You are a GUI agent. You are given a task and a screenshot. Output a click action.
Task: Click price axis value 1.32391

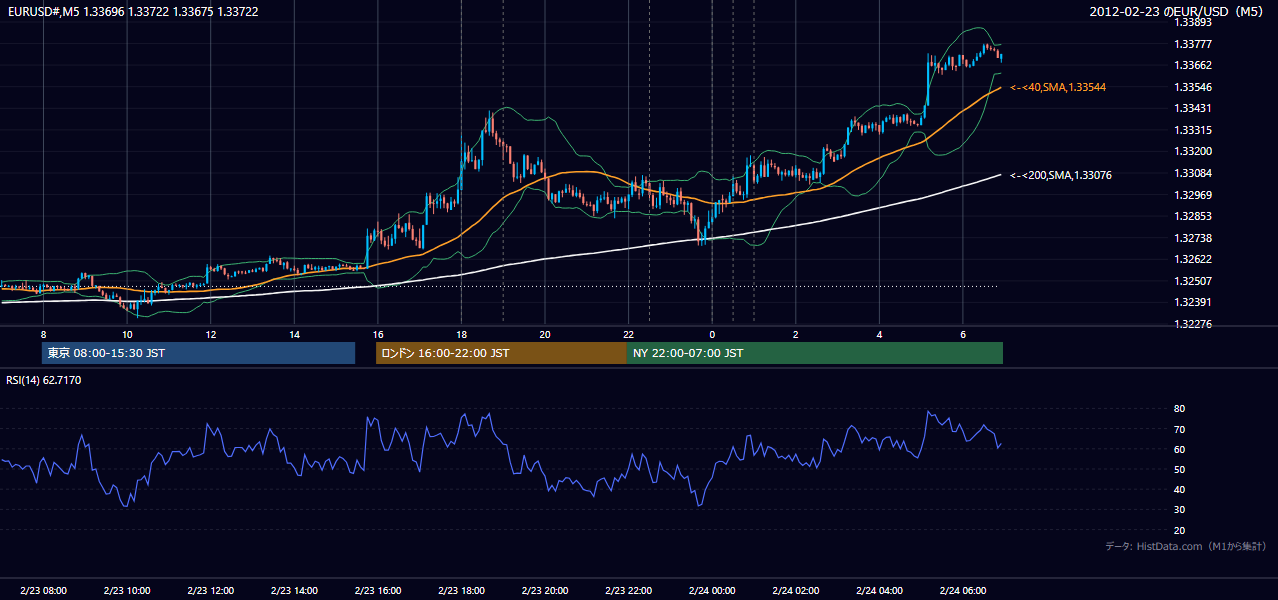tap(1192, 302)
